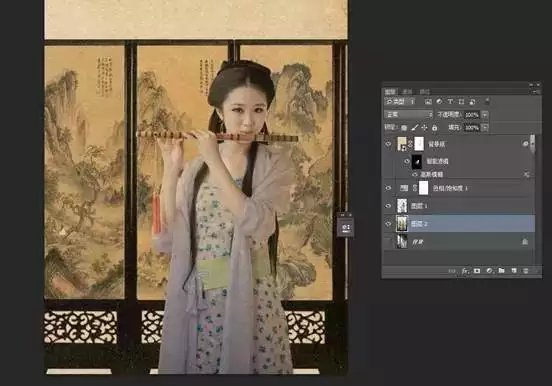Open blending options icon on 高斯模糊 row
Screen dimensions: 552x386
click(527, 174)
